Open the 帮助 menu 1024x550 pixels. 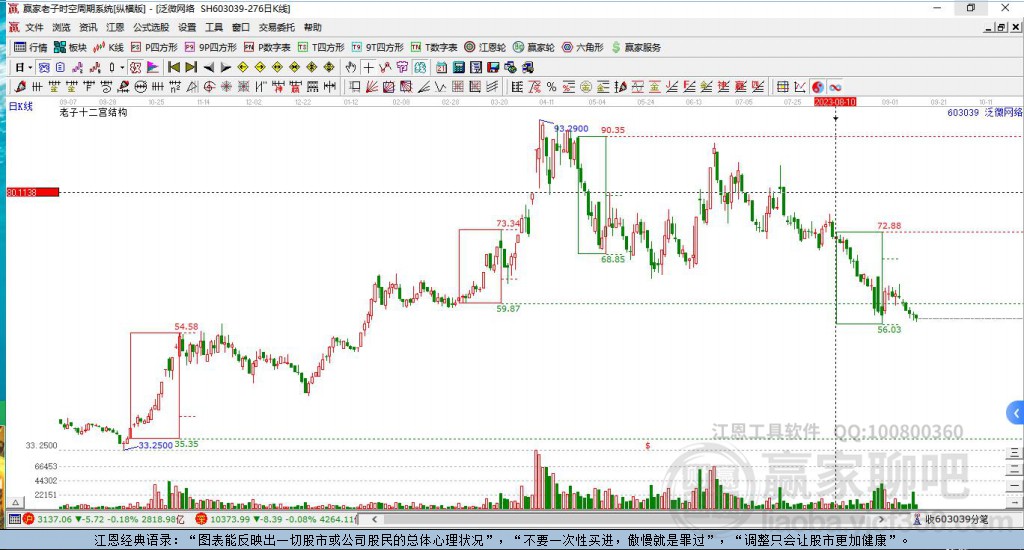pos(313,27)
